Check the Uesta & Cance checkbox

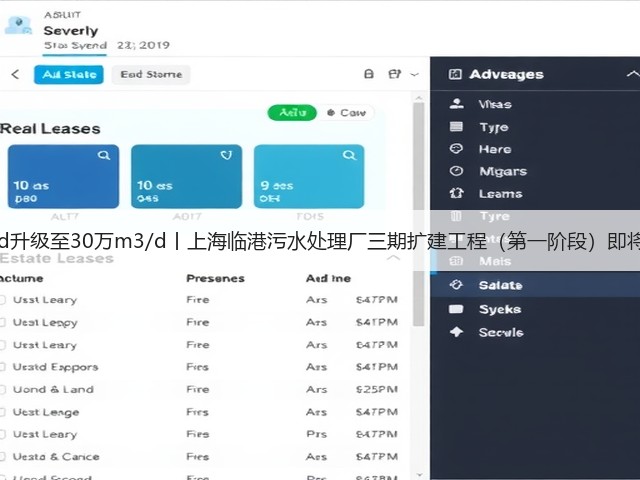coord(2,457)
